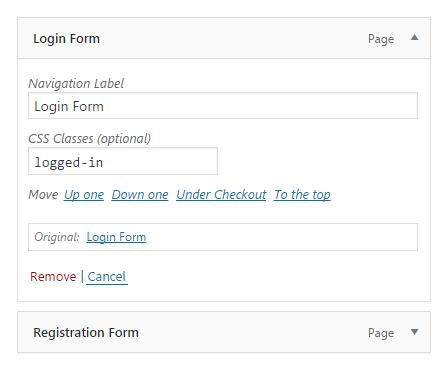Screen dimensions: 448x370
Task: Click the Navigation Label caption text
Action: 76,84
